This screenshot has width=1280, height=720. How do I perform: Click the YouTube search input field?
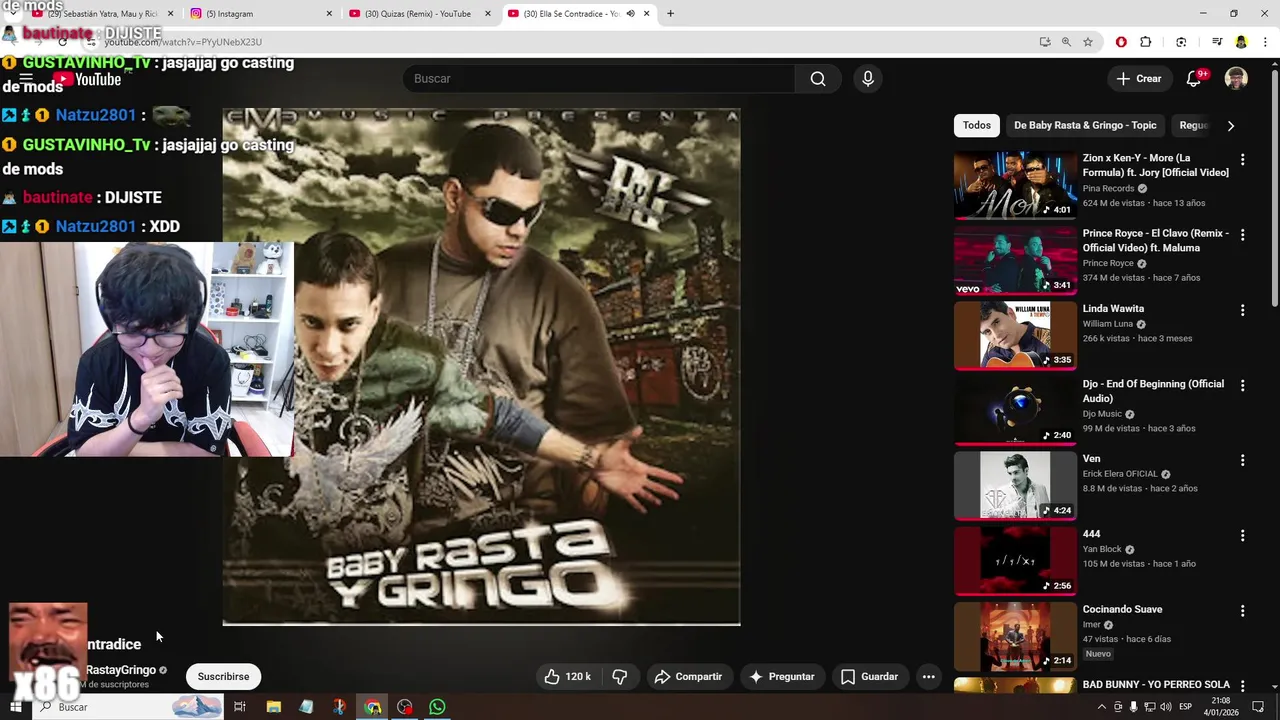point(599,79)
